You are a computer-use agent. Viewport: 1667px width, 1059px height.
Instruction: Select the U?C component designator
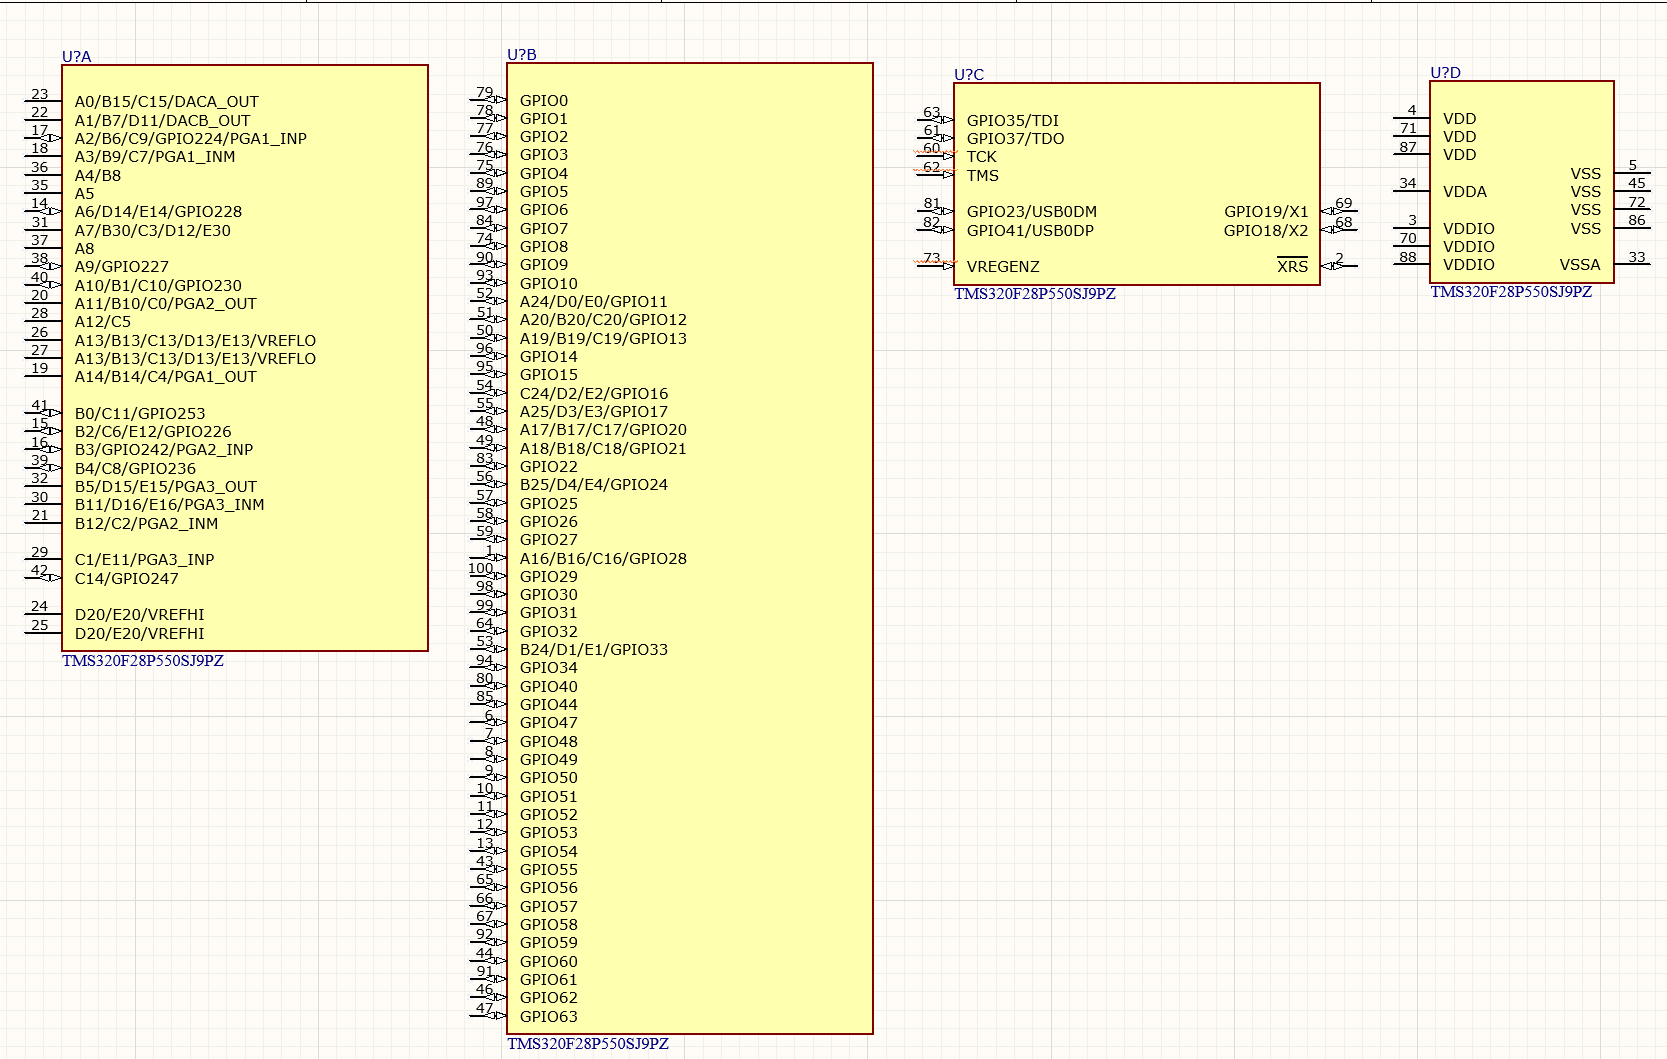point(968,75)
